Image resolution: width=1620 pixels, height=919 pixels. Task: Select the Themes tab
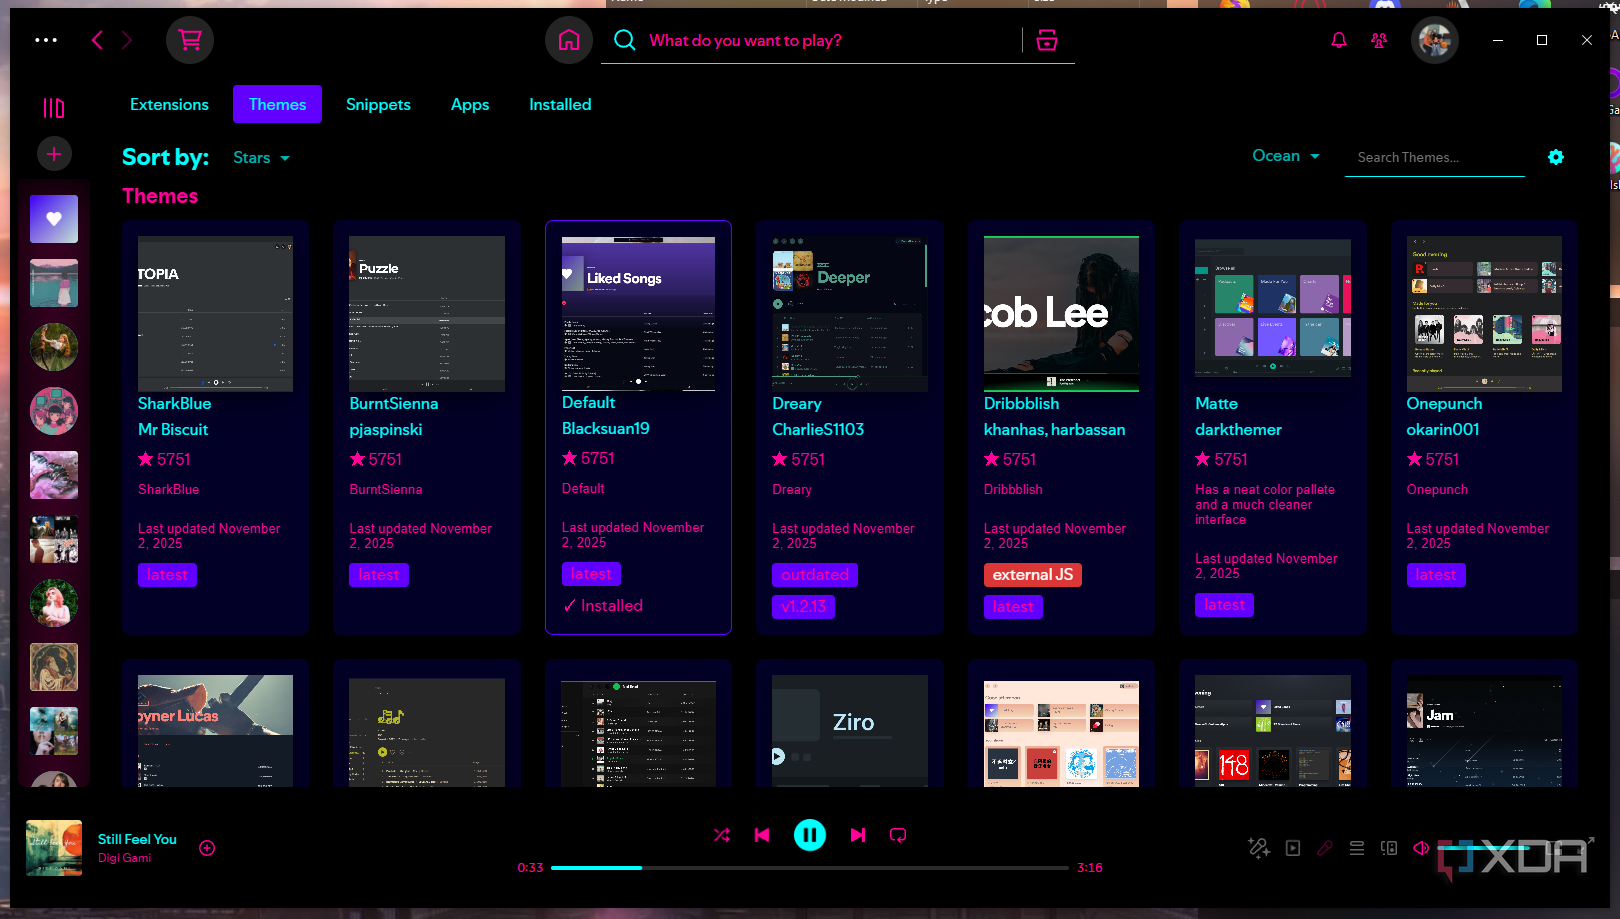[x=277, y=104]
